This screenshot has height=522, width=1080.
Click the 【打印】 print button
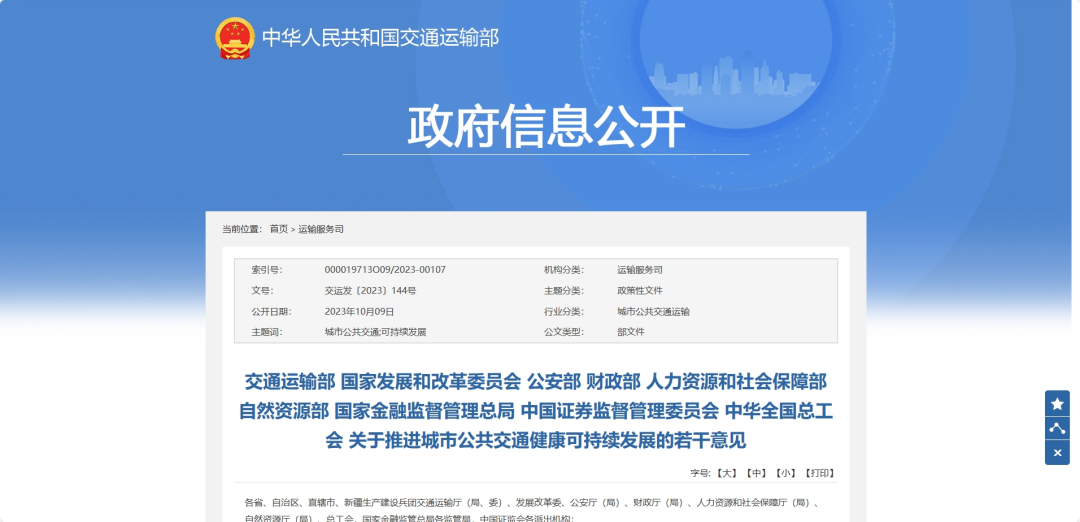[820, 473]
